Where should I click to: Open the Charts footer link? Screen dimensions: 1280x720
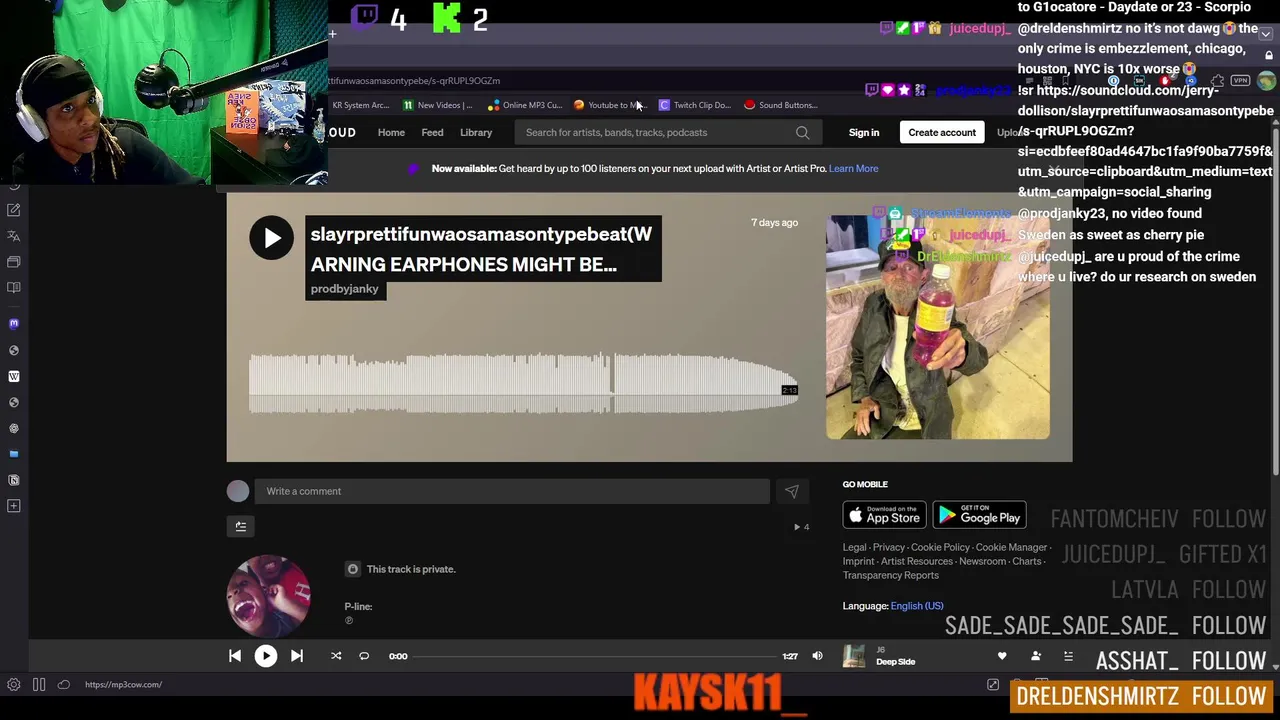(1026, 561)
